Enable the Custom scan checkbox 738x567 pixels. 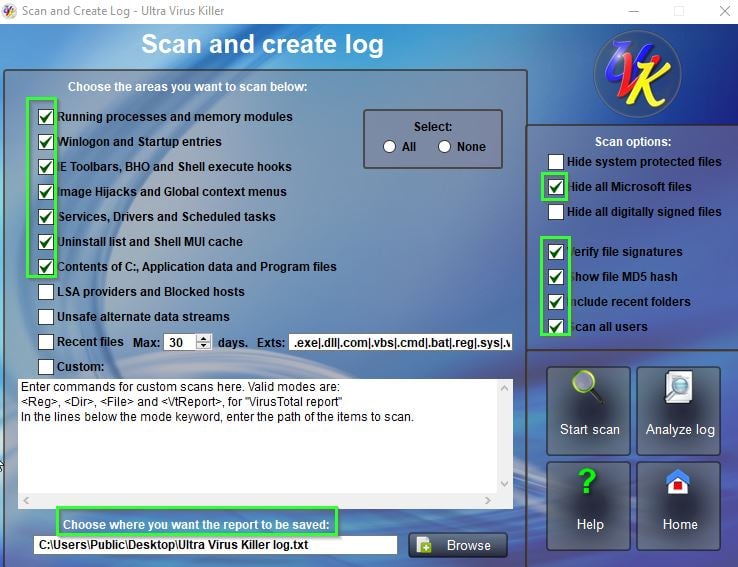coord(46,367)
